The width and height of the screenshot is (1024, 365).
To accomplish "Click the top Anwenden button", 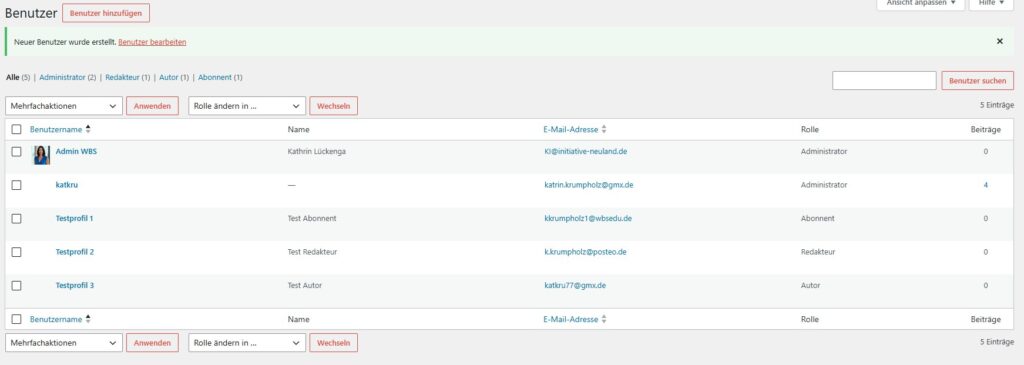I will pos(152,106).
